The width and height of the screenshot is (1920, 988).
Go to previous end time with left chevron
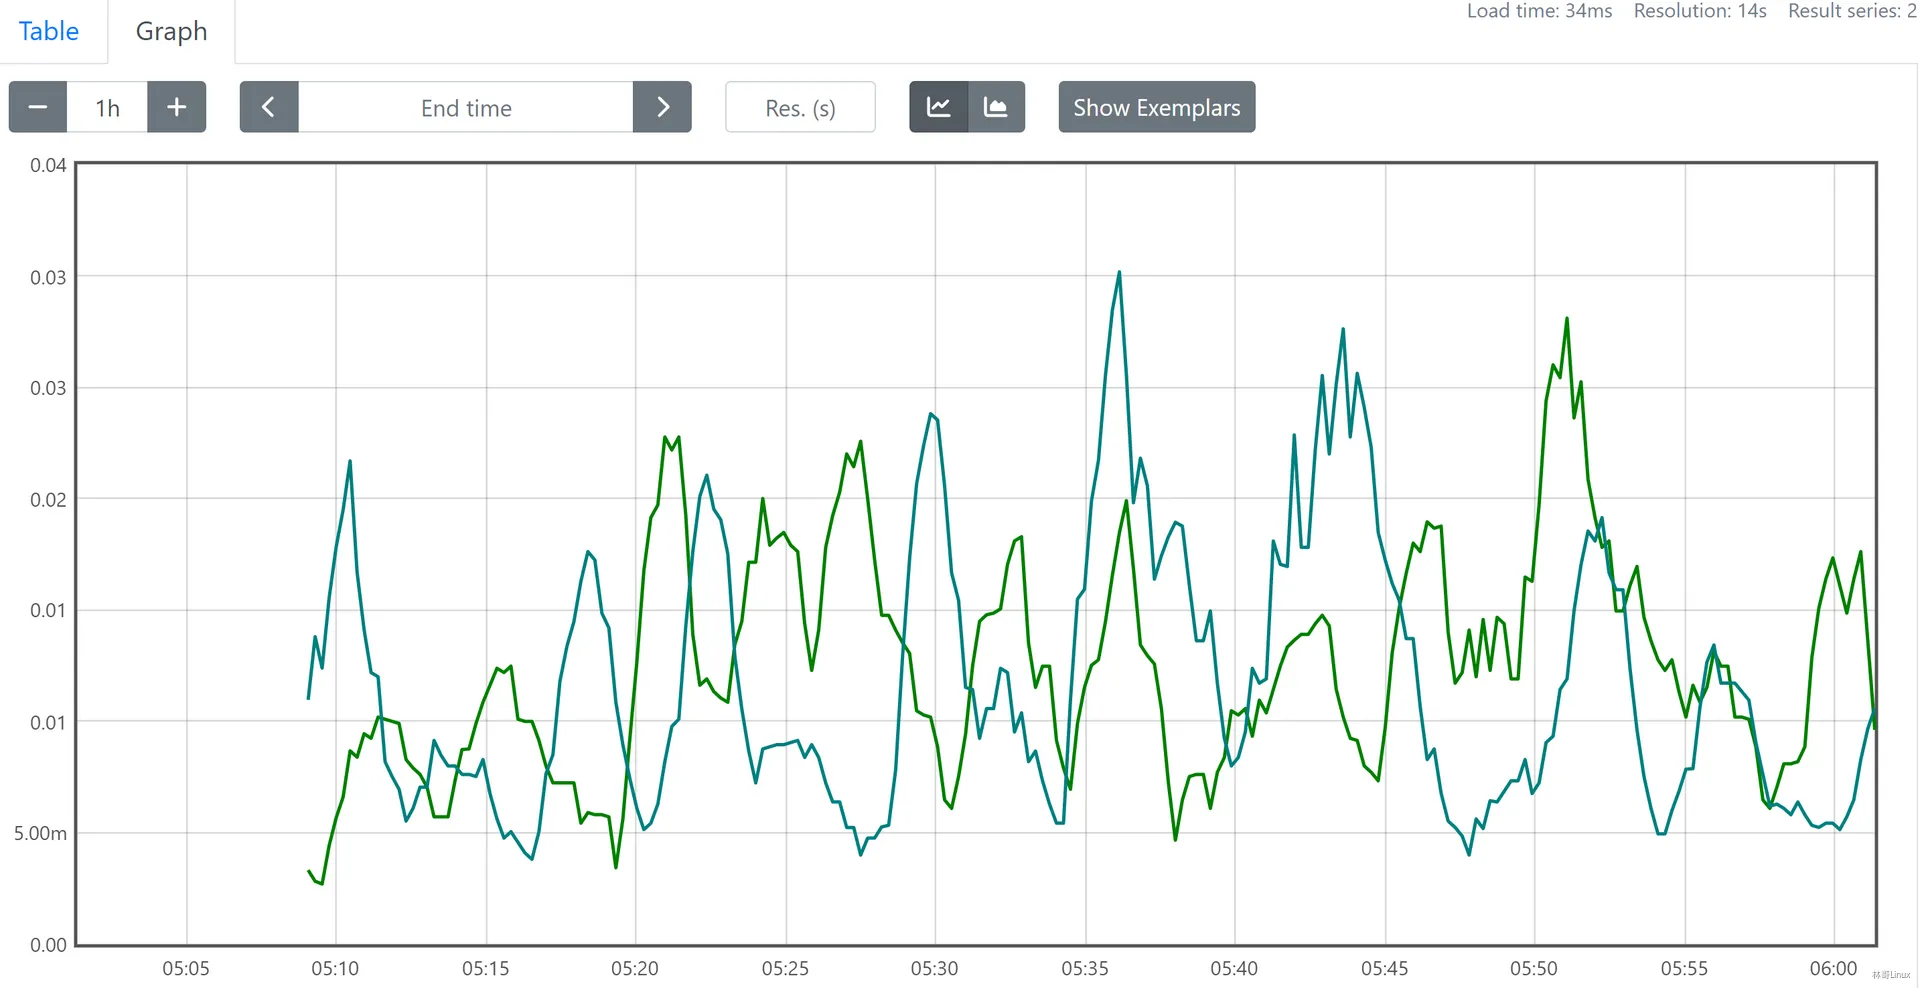[x=268, y=107]
